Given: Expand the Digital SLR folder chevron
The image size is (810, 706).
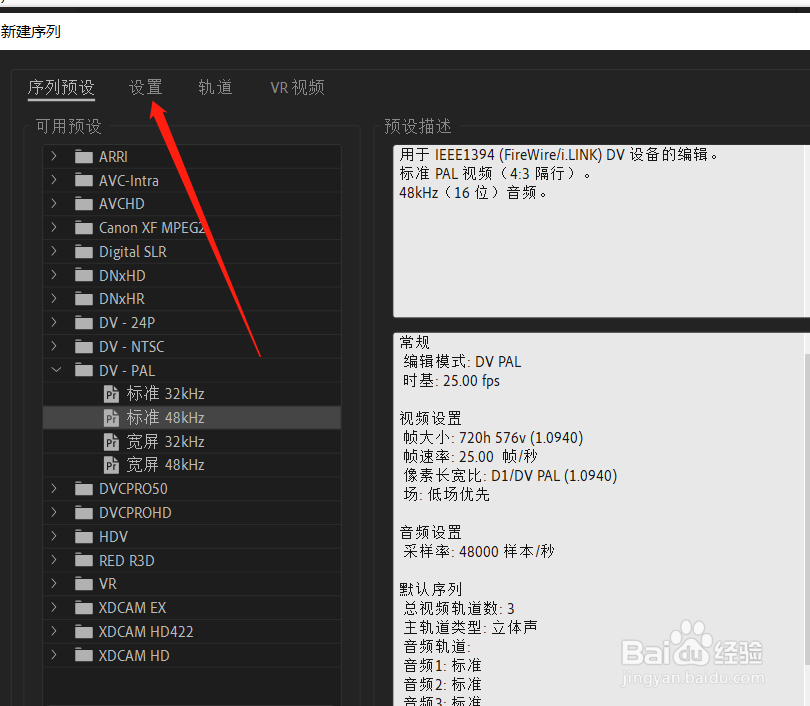Looking at the screenshot, I should (54, 251).
